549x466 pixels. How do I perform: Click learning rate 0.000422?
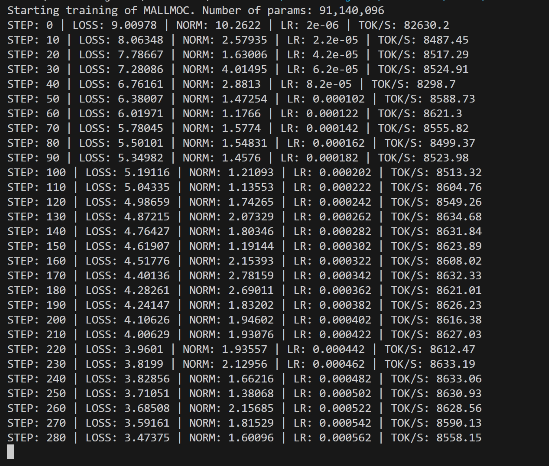coord(345,334)
